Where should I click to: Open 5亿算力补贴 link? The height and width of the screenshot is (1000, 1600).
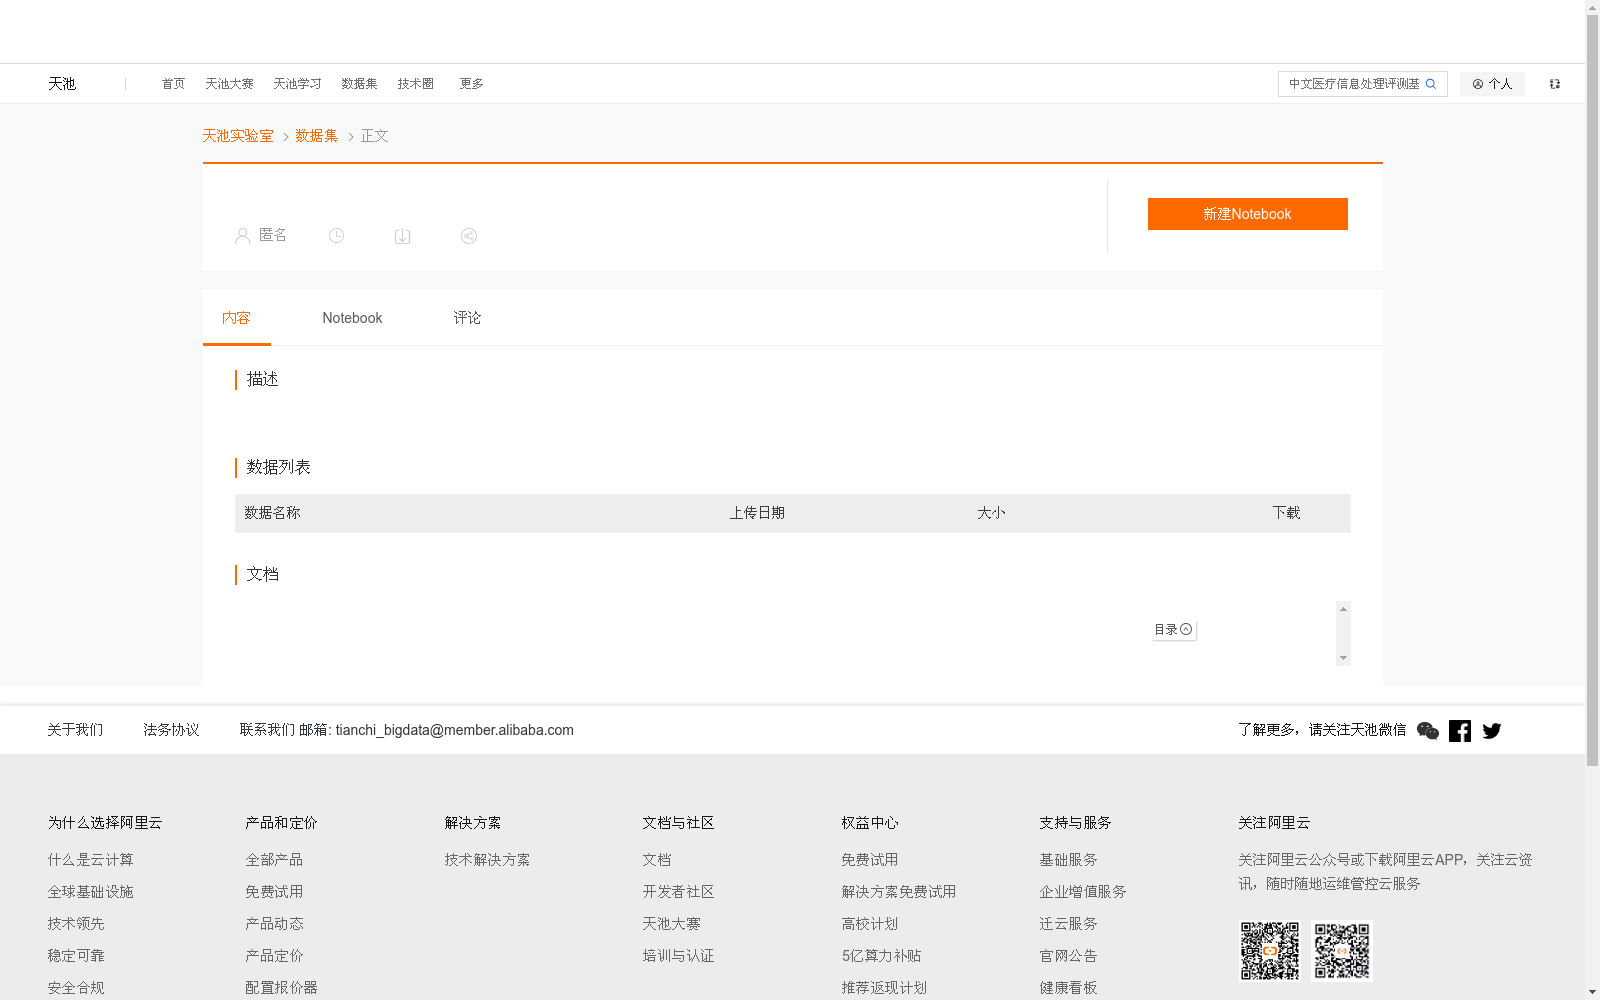[x=881, y=956]
